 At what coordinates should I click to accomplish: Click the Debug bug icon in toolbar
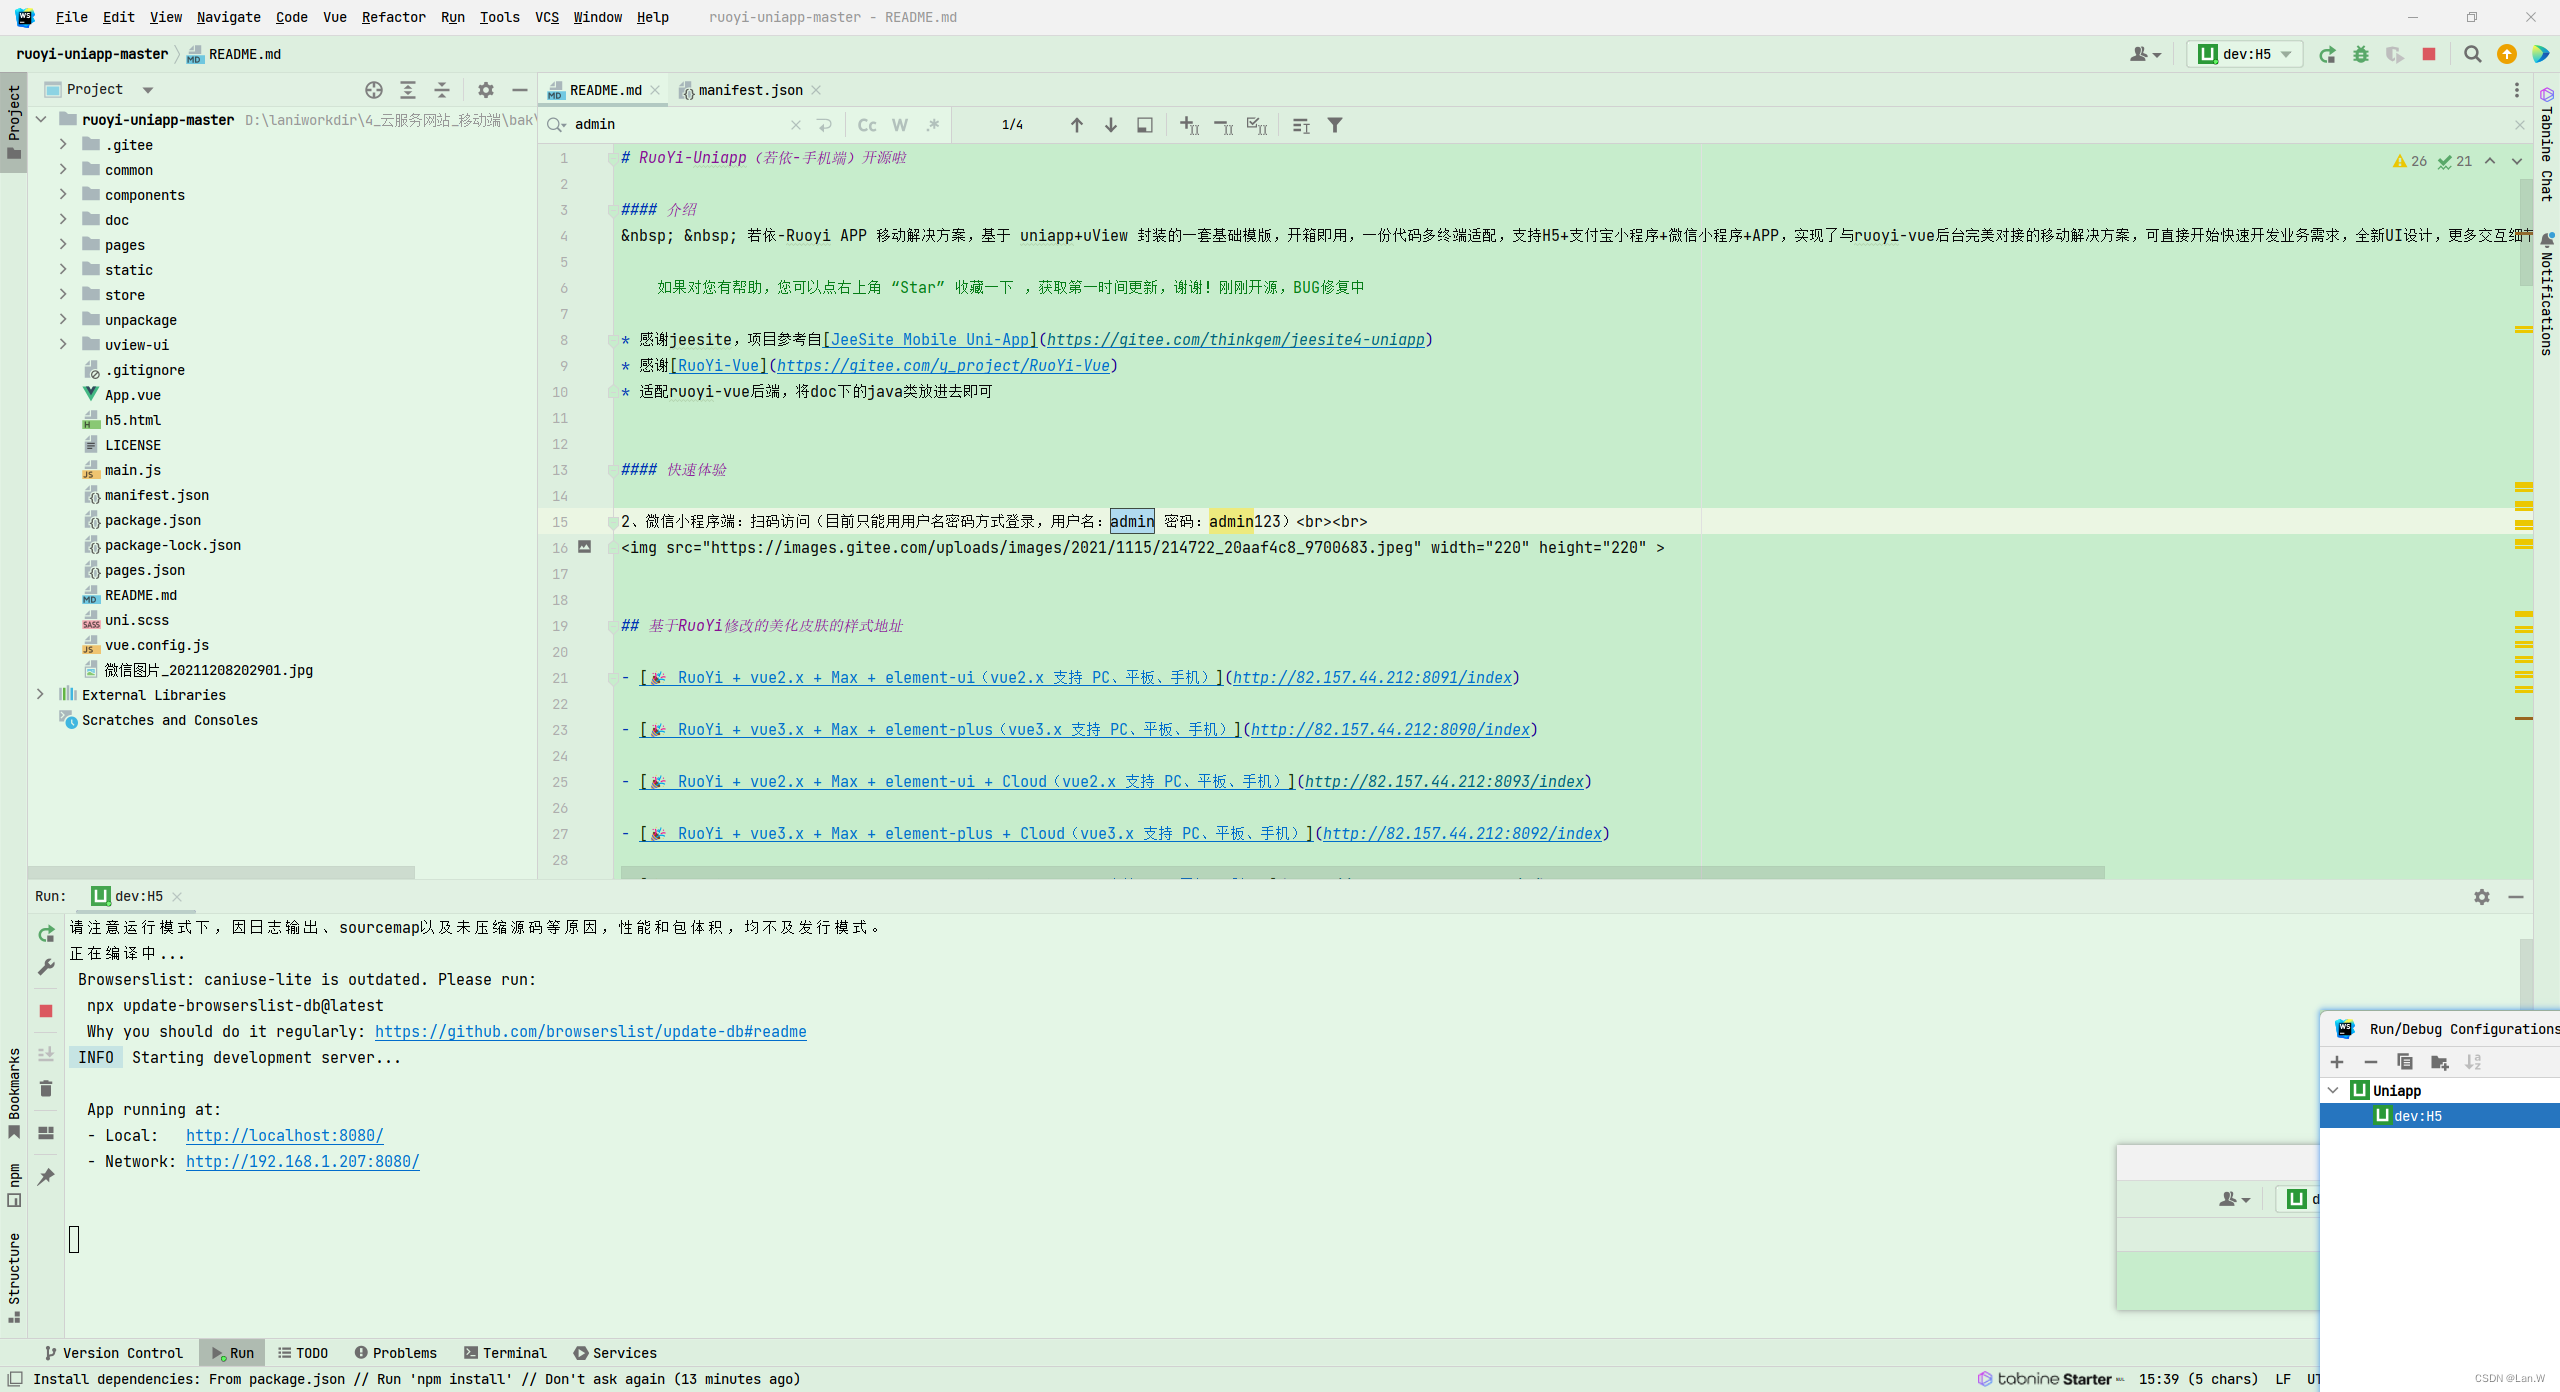[x=2360, y=55]
